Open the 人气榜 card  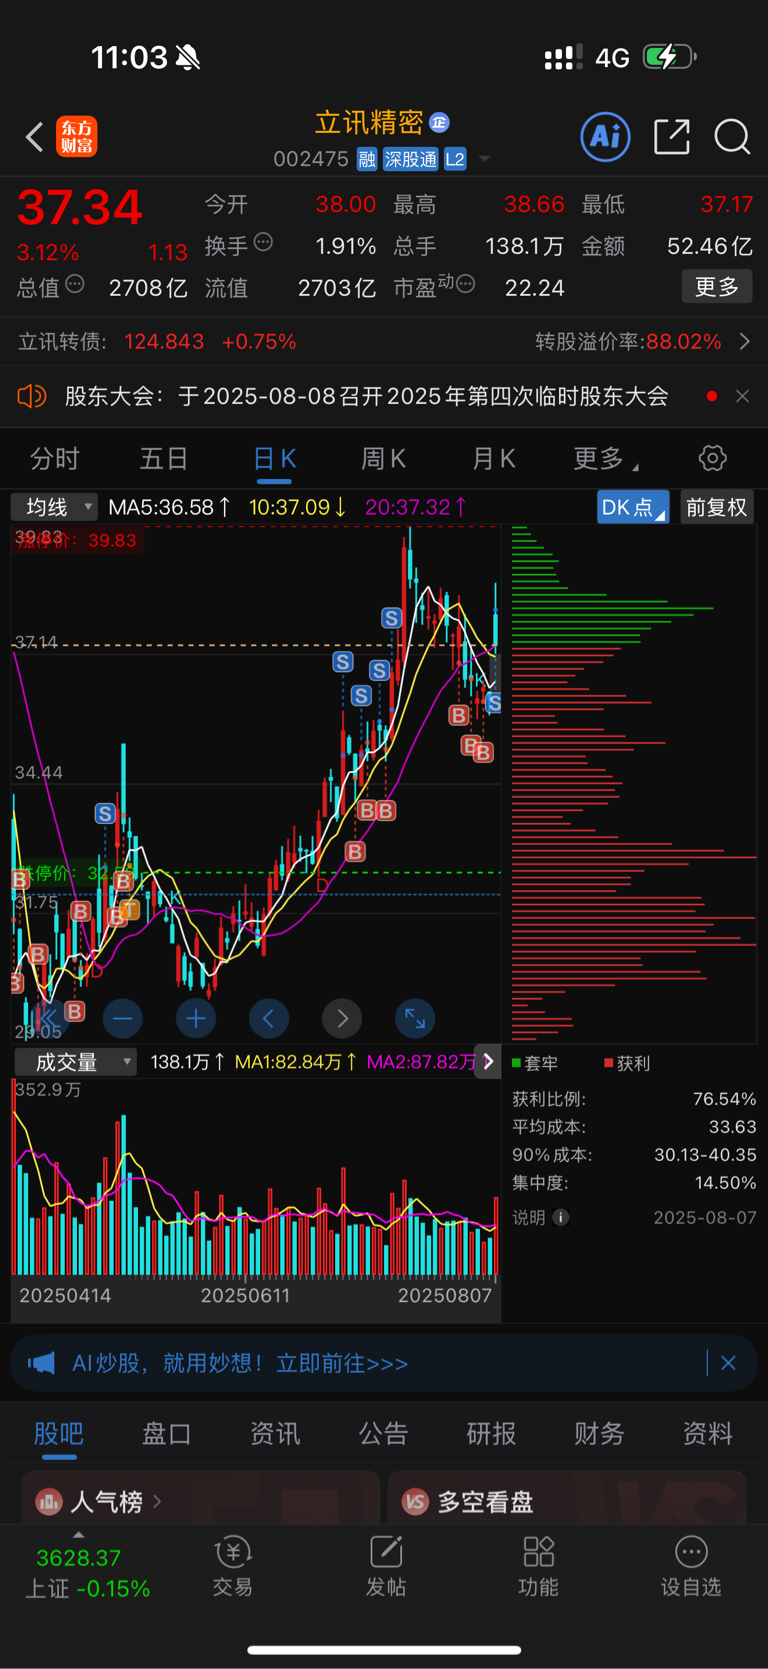[200, 1497]
